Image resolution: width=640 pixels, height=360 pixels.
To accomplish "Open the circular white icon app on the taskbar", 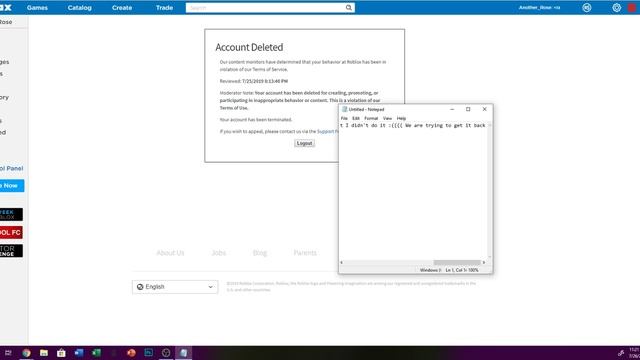I will click(166, 353).
